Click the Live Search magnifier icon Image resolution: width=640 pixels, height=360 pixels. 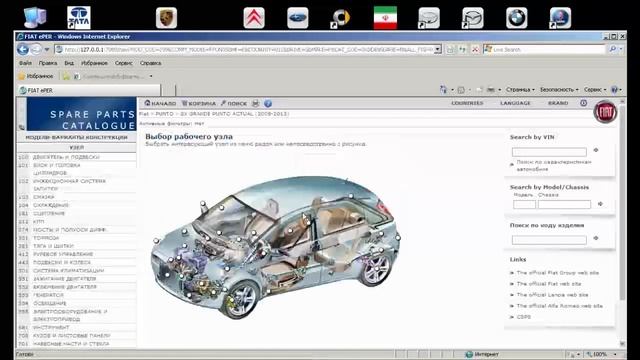[612, 49]
